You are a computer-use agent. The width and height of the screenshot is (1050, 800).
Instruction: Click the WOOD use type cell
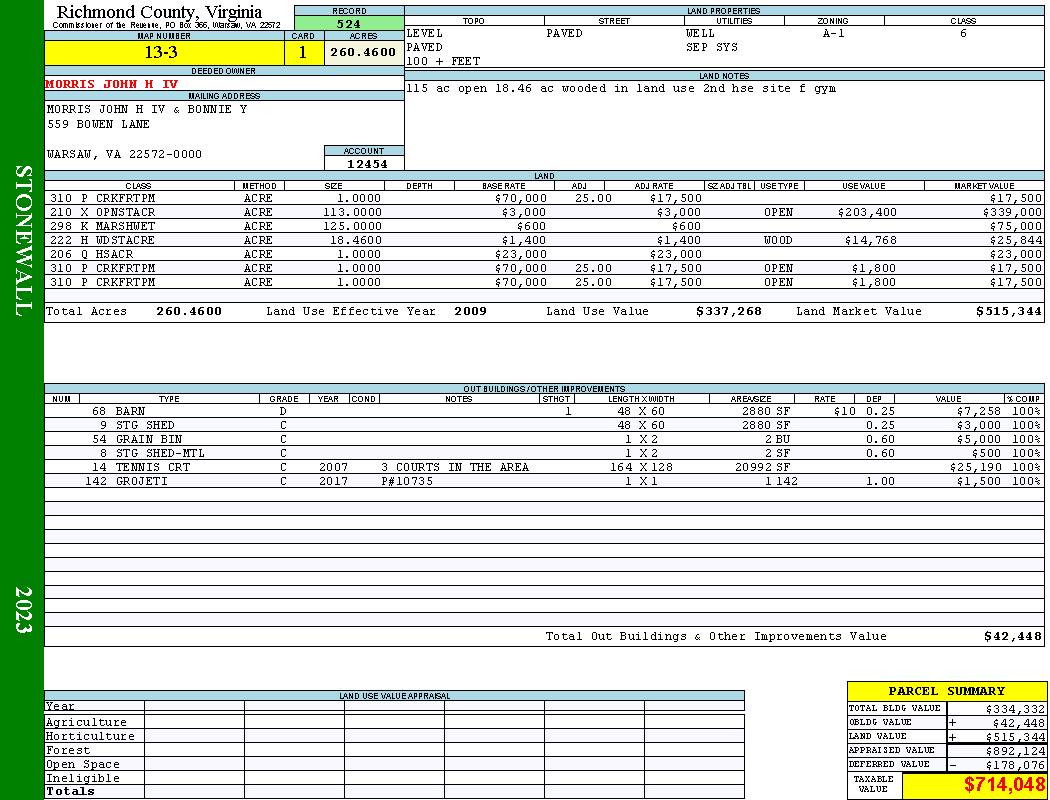coord(778,240)
